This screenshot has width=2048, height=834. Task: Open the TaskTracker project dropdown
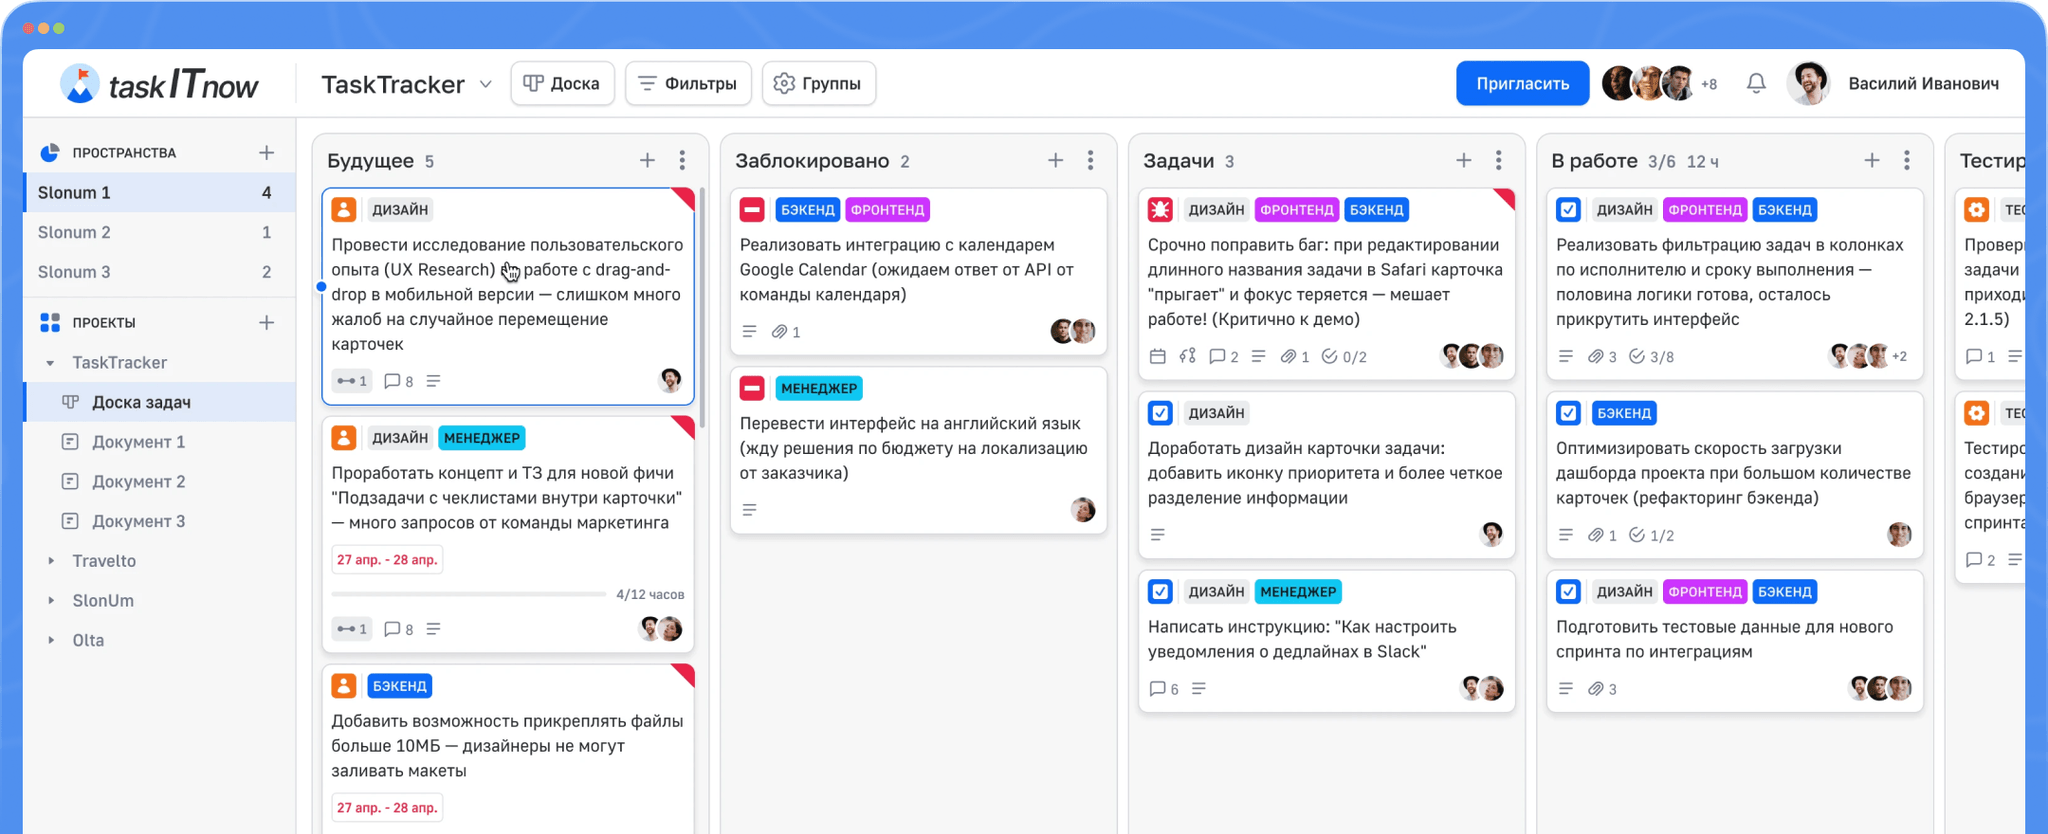tap(486, 84)
